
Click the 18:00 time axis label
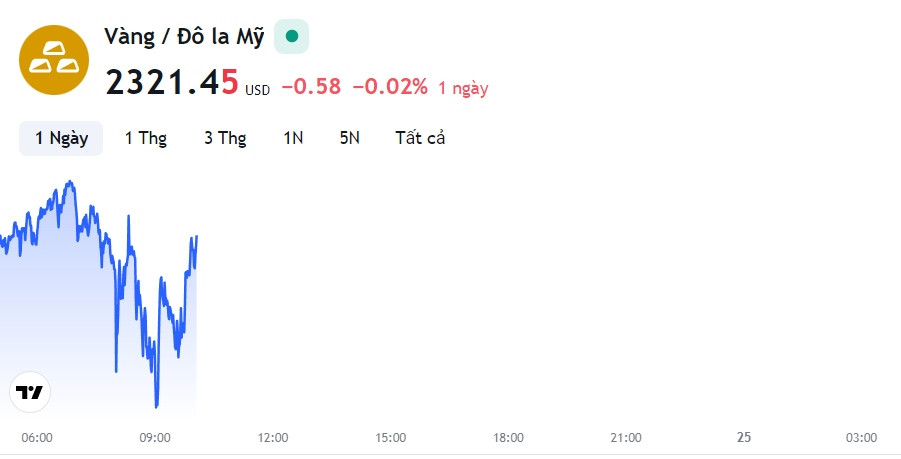click(x=508, y=437)
